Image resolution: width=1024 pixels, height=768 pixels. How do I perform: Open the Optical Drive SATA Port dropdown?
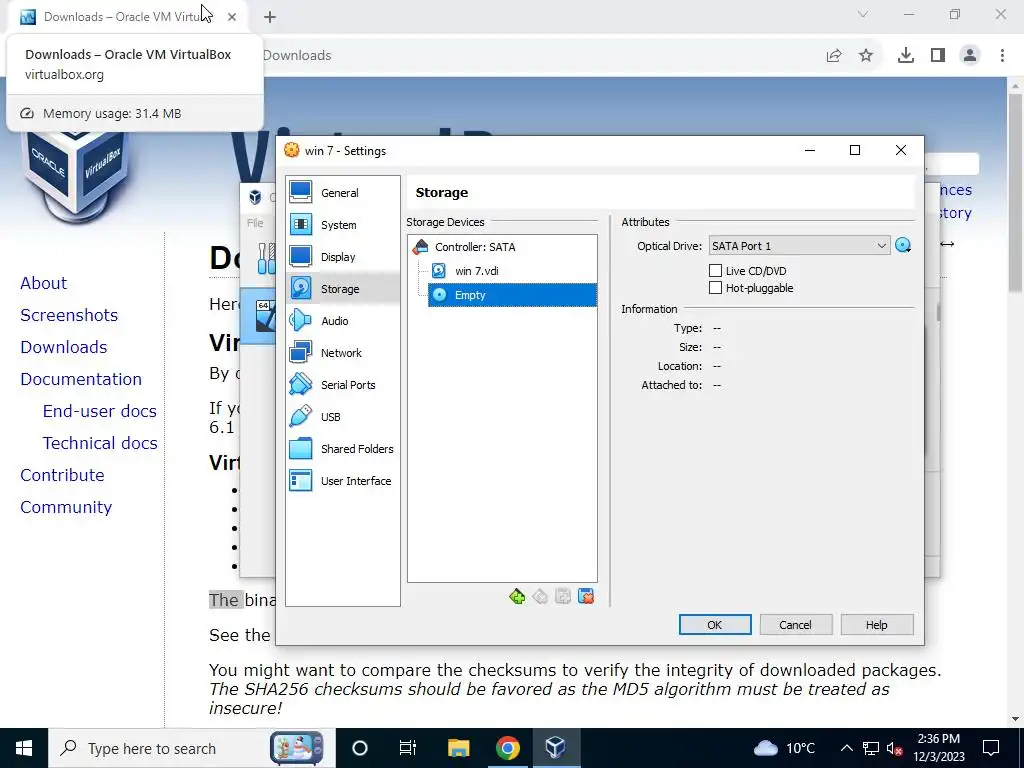point(799,246)
